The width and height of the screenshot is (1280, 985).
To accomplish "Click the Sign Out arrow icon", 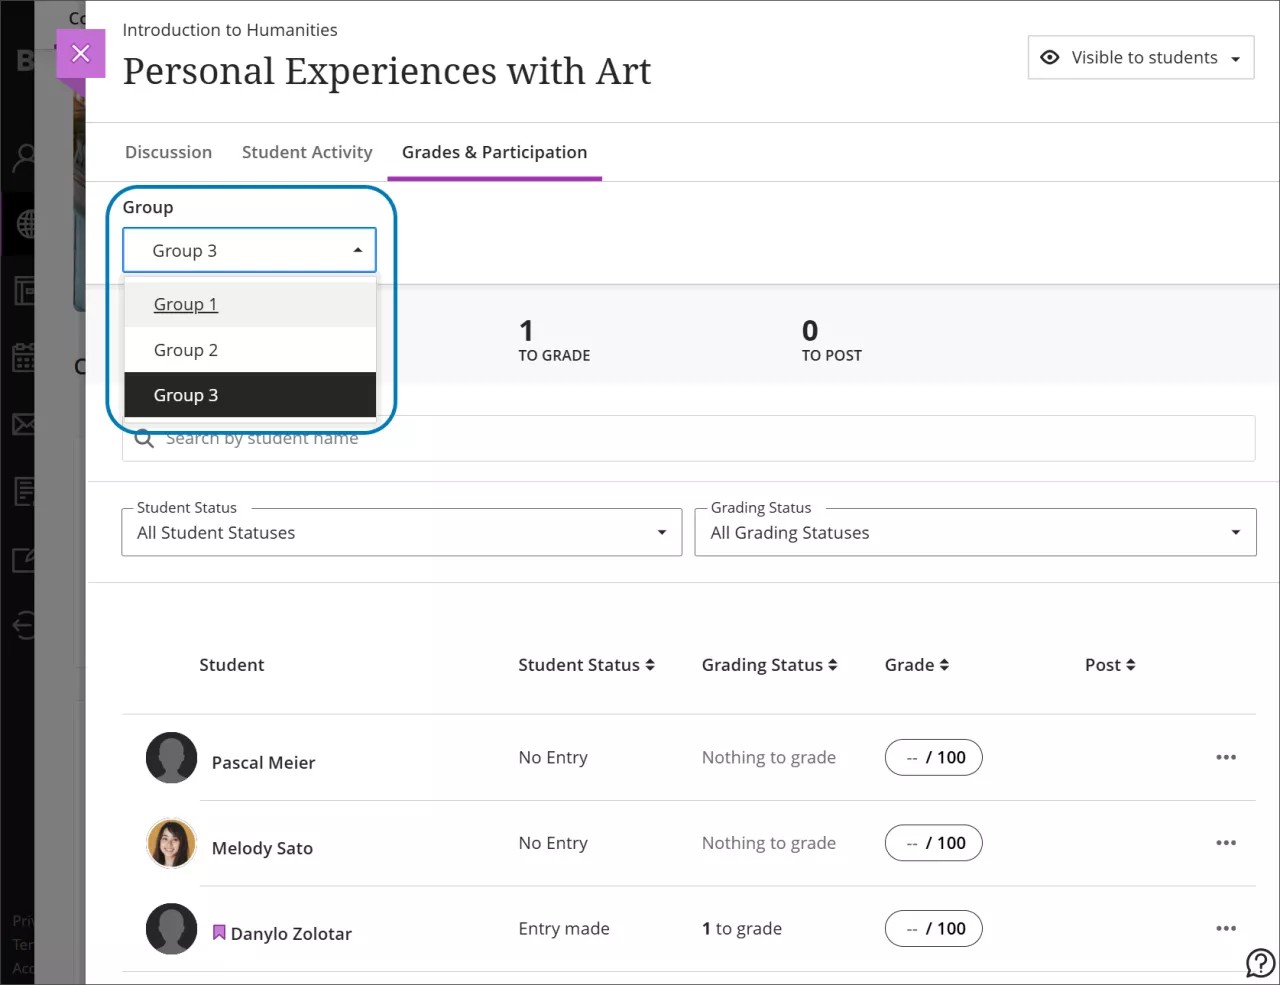I will click(x=22, y=625).
